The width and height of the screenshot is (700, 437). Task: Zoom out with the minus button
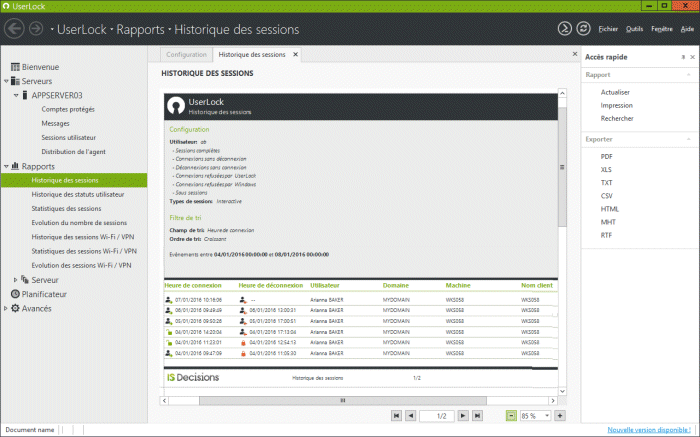click(x=511, y=416)
